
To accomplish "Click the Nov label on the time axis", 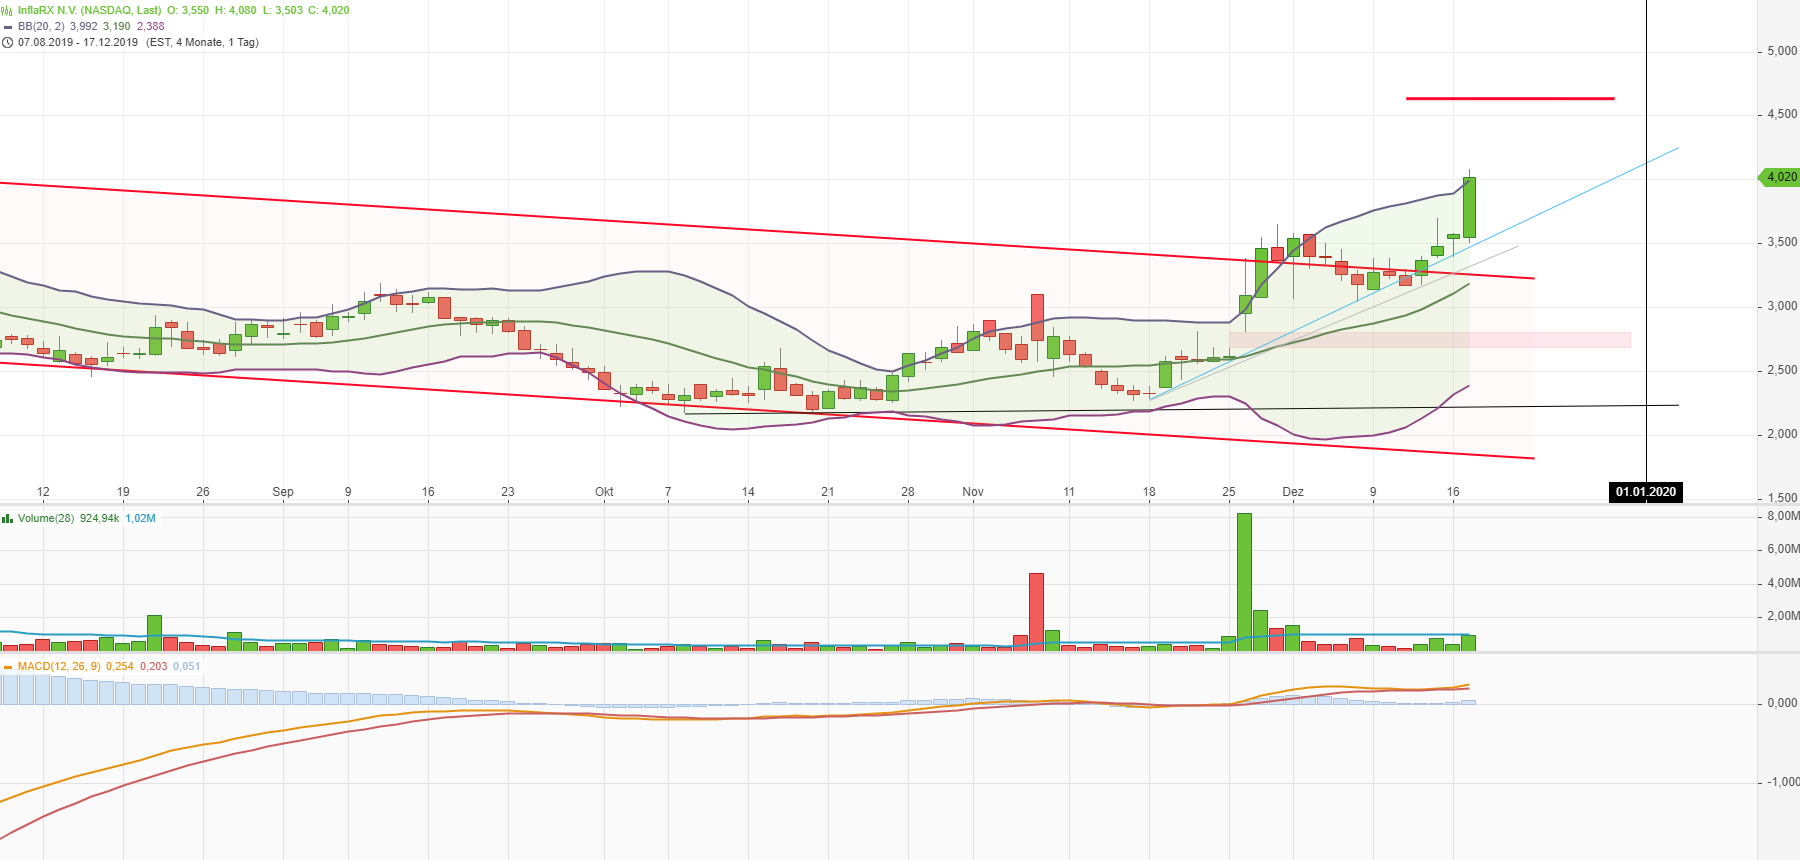I will point(973,492).
